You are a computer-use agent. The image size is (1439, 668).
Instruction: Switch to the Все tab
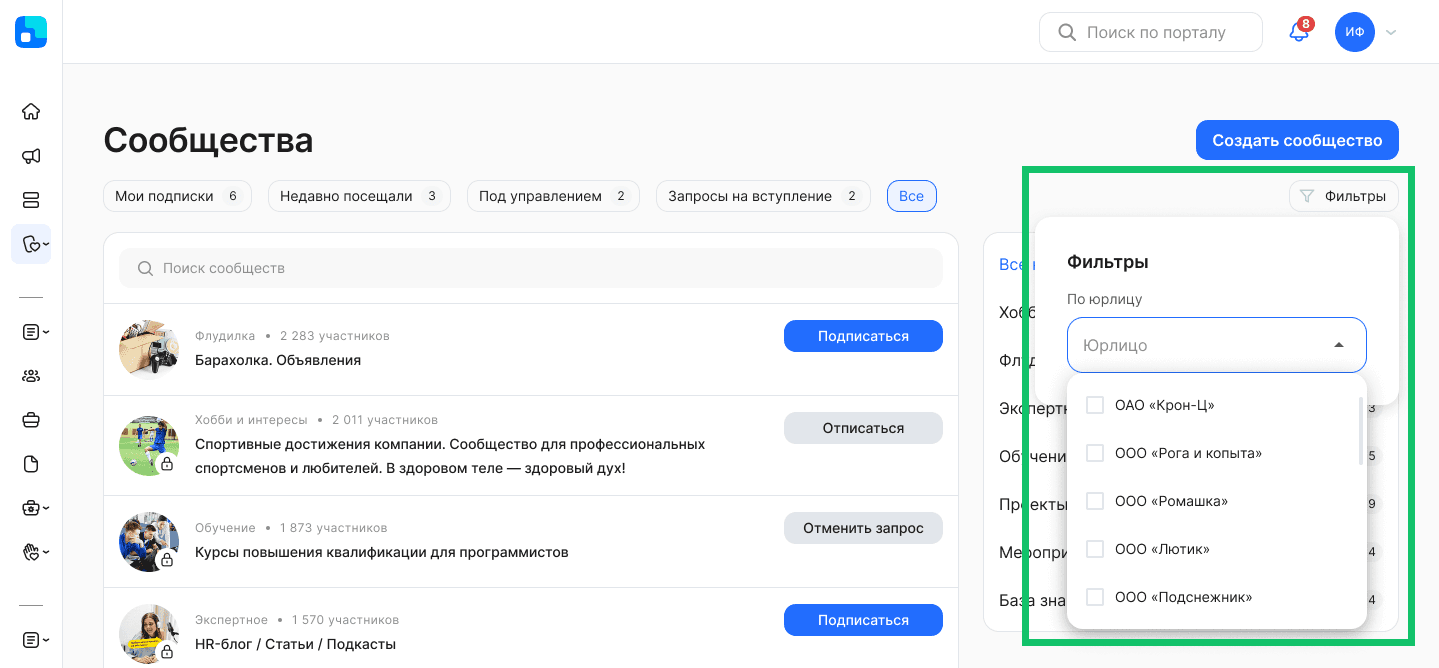coord(911,196)
